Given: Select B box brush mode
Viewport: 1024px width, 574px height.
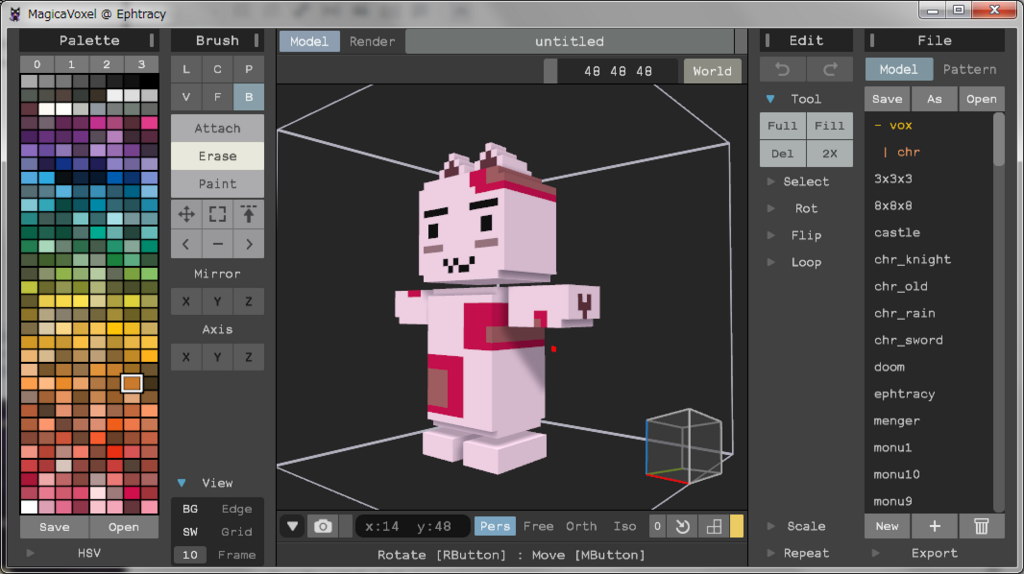Looking at the screenshot, I should 248,97.
